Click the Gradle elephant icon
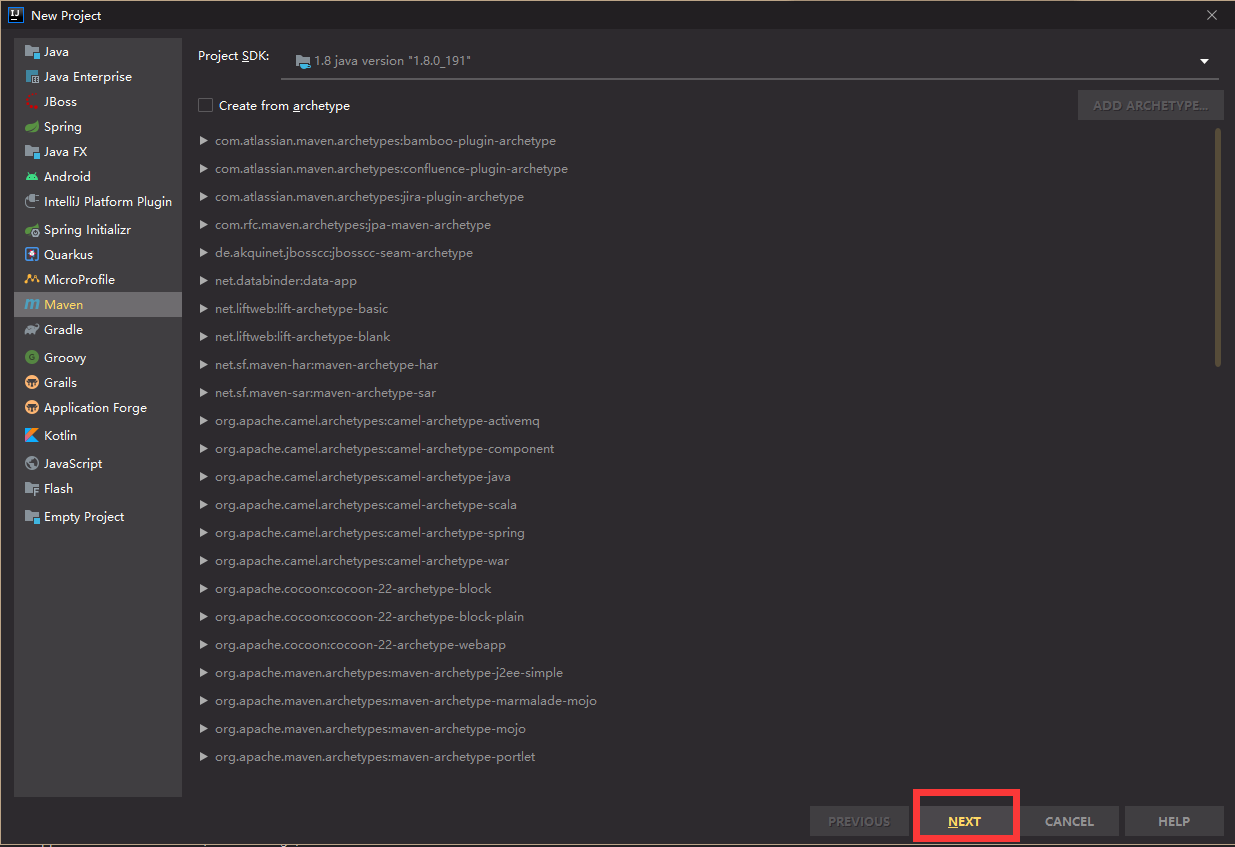The width and height of the screenshot is (1235, 847). pyautogui.click(x=32, y=330)
